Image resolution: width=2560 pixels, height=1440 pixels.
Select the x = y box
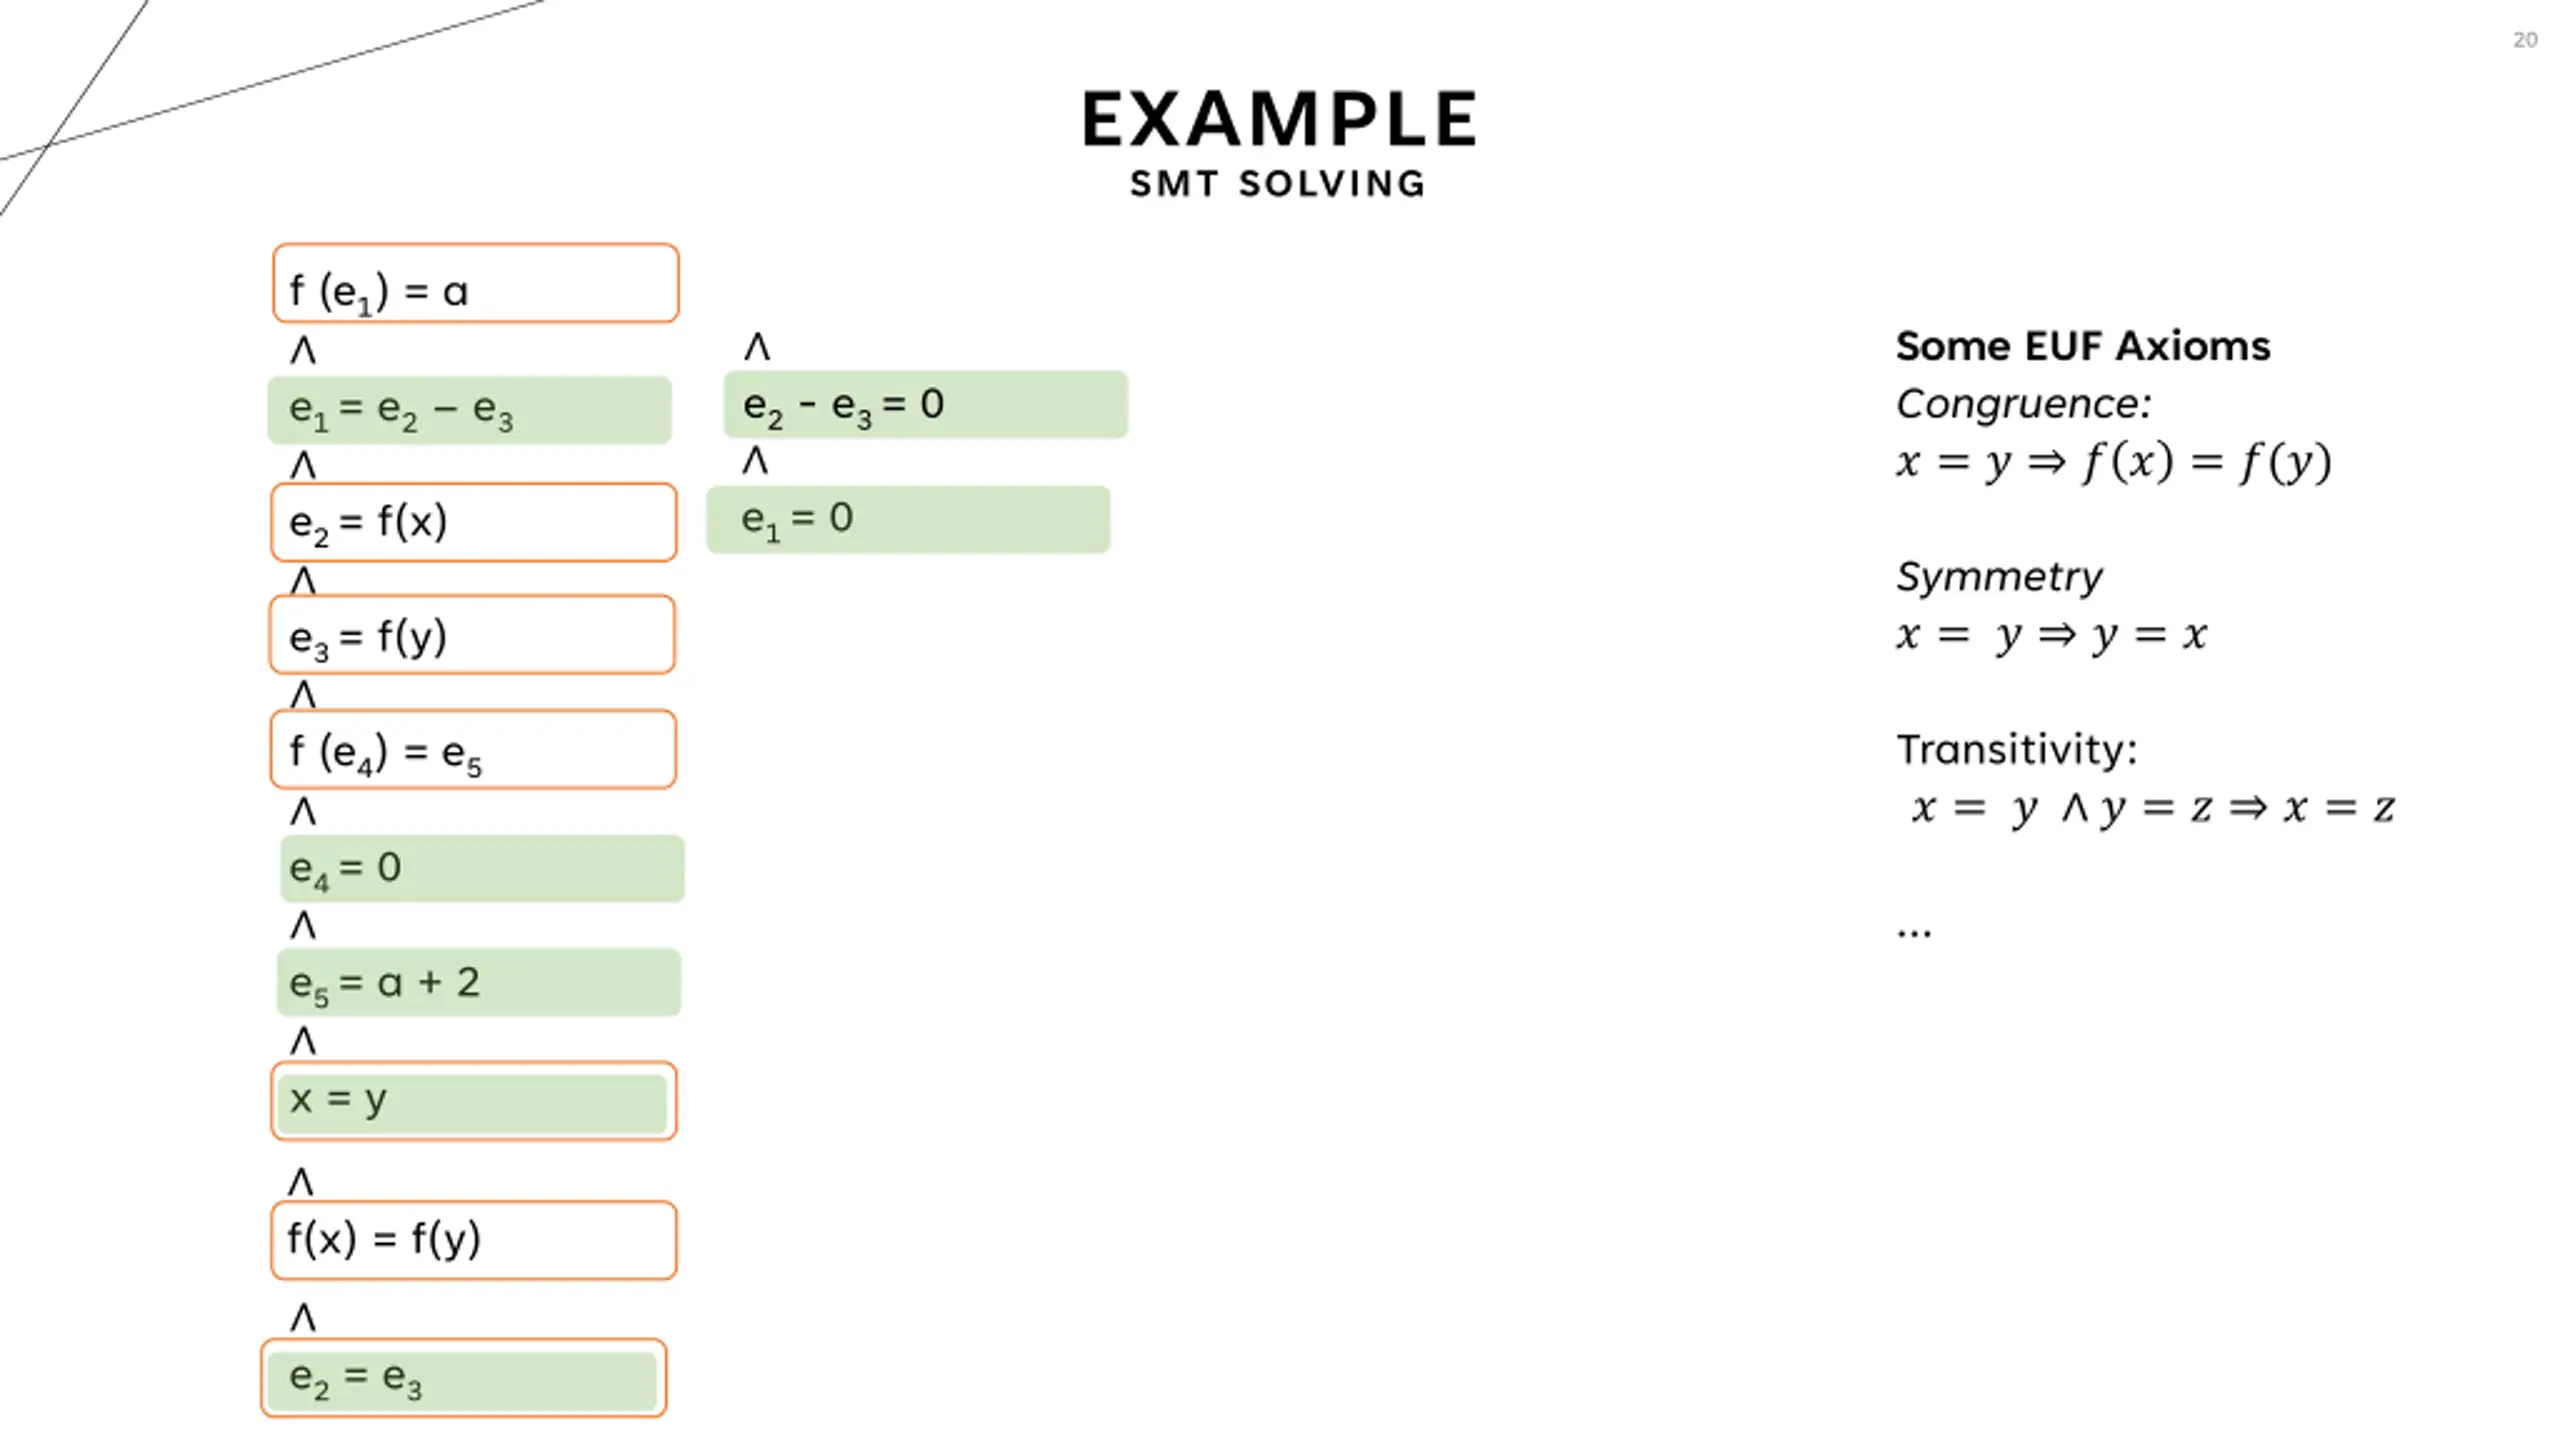pos(474,1101)
